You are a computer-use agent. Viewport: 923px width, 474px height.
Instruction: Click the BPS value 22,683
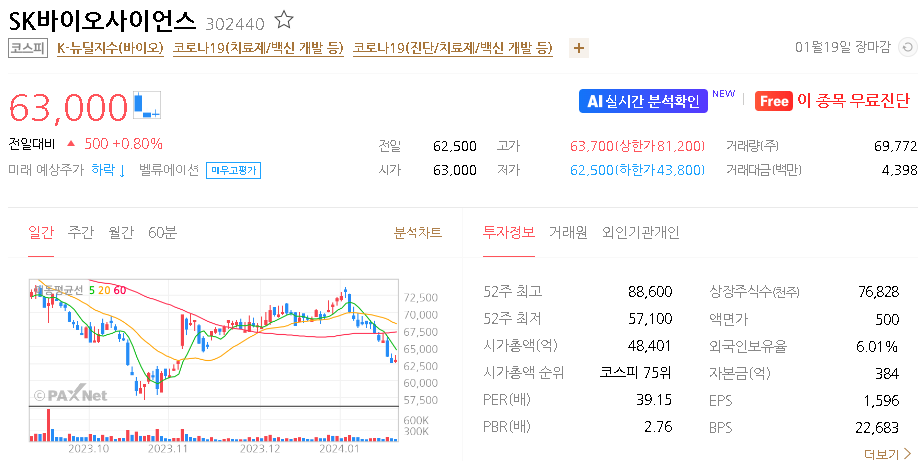[x=876, y=427]
